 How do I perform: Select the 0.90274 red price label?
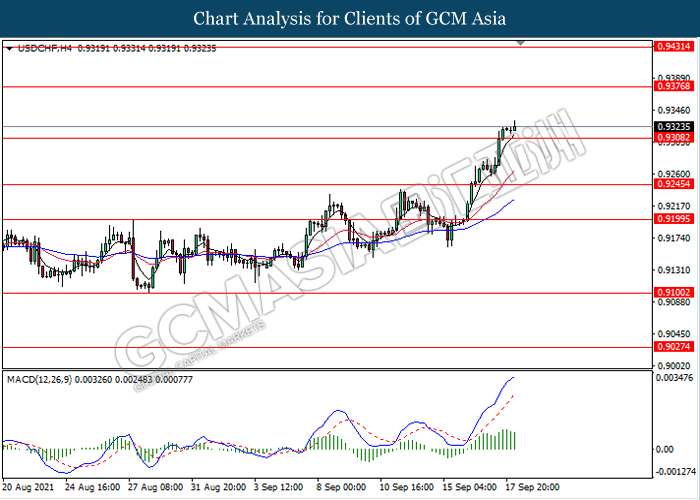674,346
